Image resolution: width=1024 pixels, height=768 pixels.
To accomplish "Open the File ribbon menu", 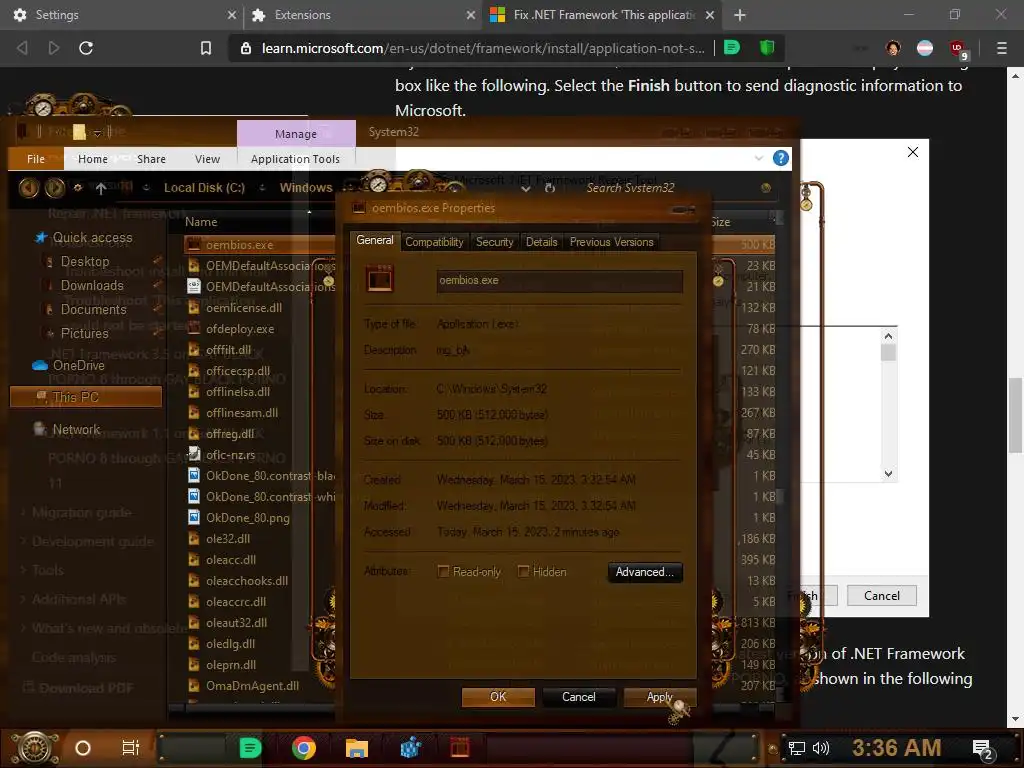I will pyautogui.click(x=36, y=159).
